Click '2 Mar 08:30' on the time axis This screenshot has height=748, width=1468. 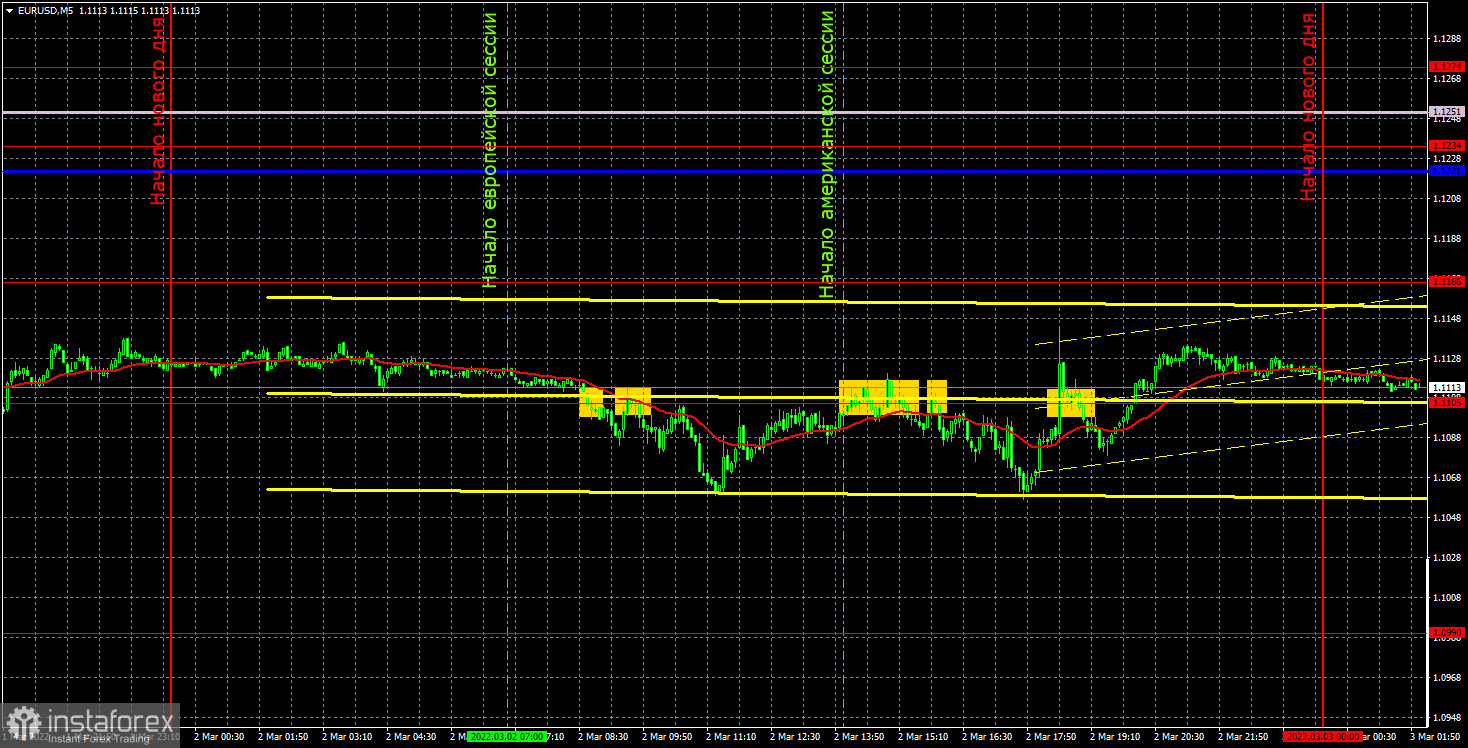pyautogui.click(x=603, y=736)
